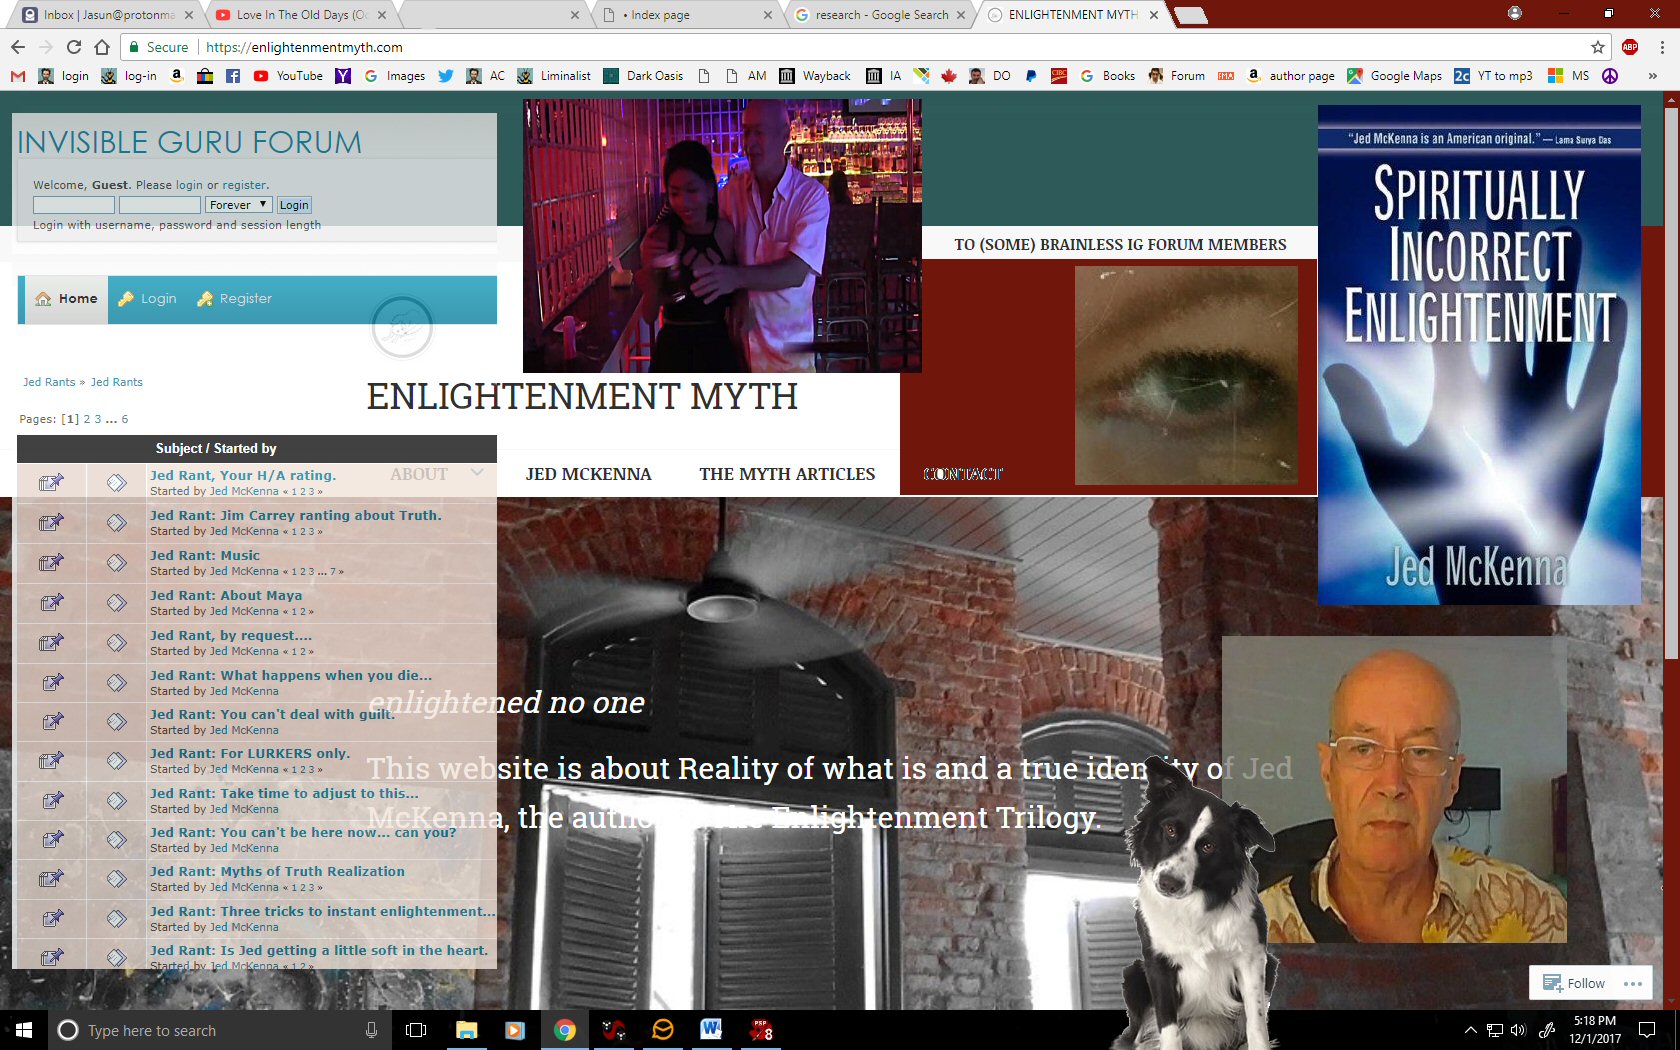The width and height of the screenshot is (1680, 1050).
Task: Click the browser home icon
Action: click(x=102, y=47)
